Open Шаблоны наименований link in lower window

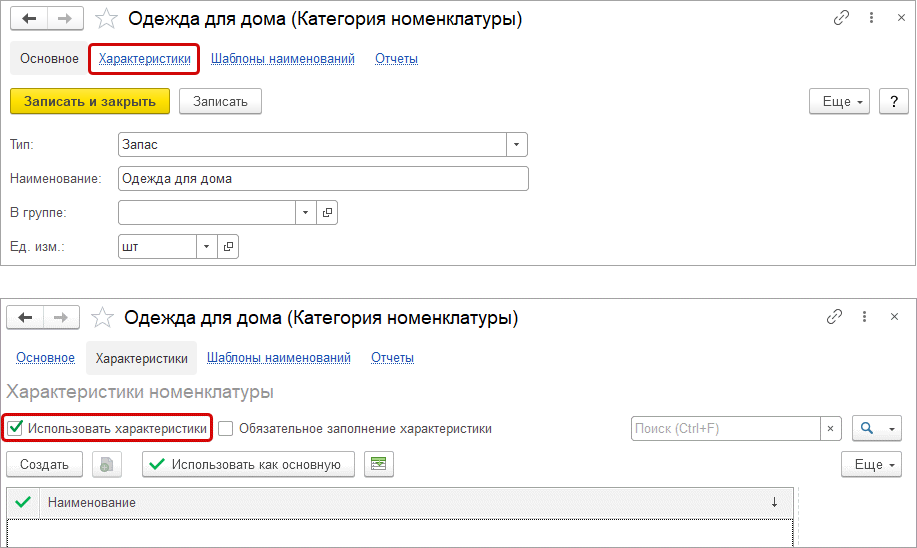point(279,357)
